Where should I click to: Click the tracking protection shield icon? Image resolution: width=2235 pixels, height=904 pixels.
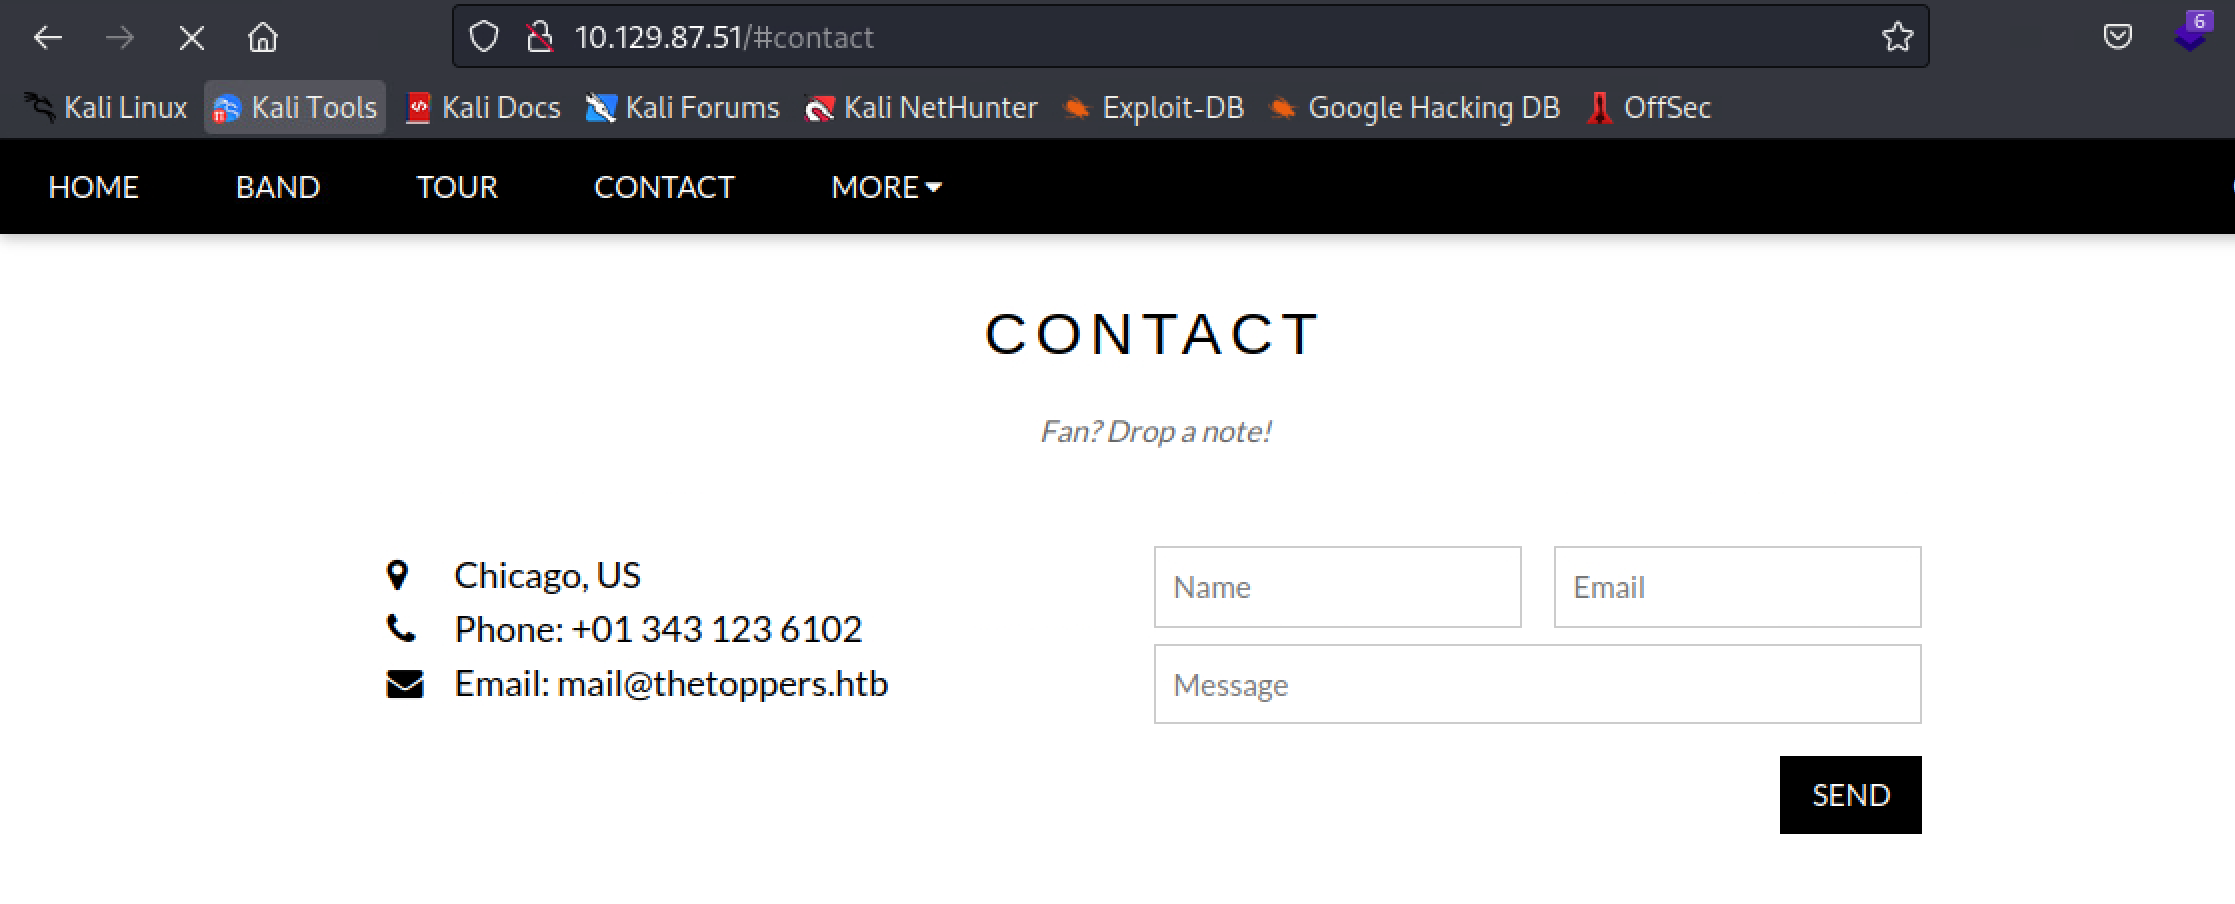pyautogui.click(x=484, y=37)
